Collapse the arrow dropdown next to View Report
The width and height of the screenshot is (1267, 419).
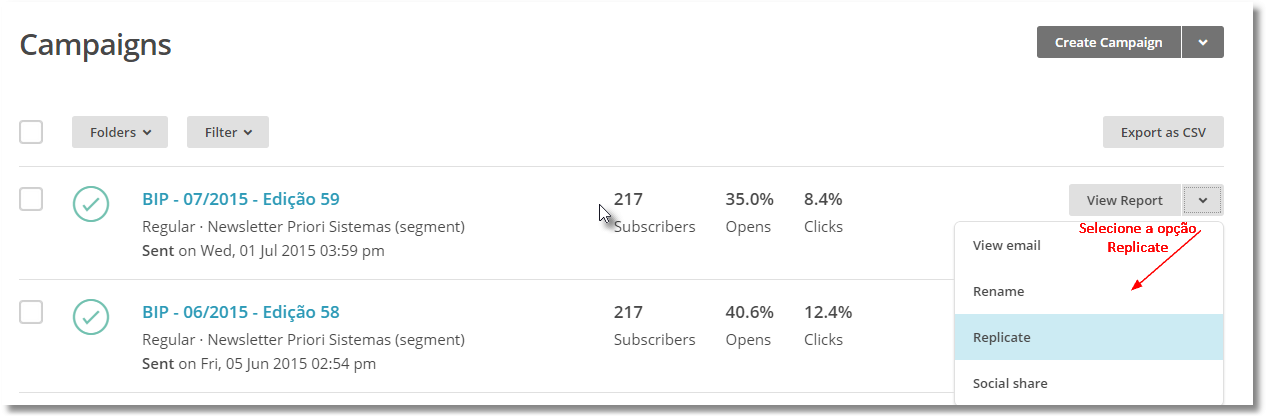tap(1203, 200)
